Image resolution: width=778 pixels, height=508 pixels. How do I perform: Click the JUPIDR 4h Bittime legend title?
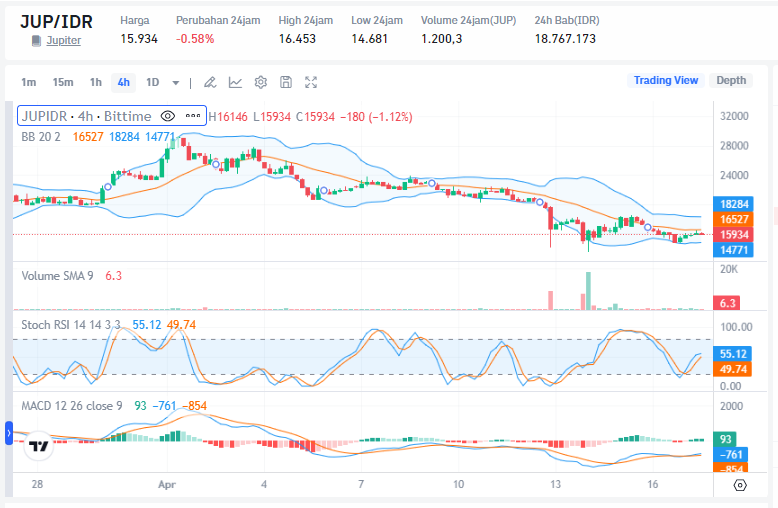(x=86, y=116)
